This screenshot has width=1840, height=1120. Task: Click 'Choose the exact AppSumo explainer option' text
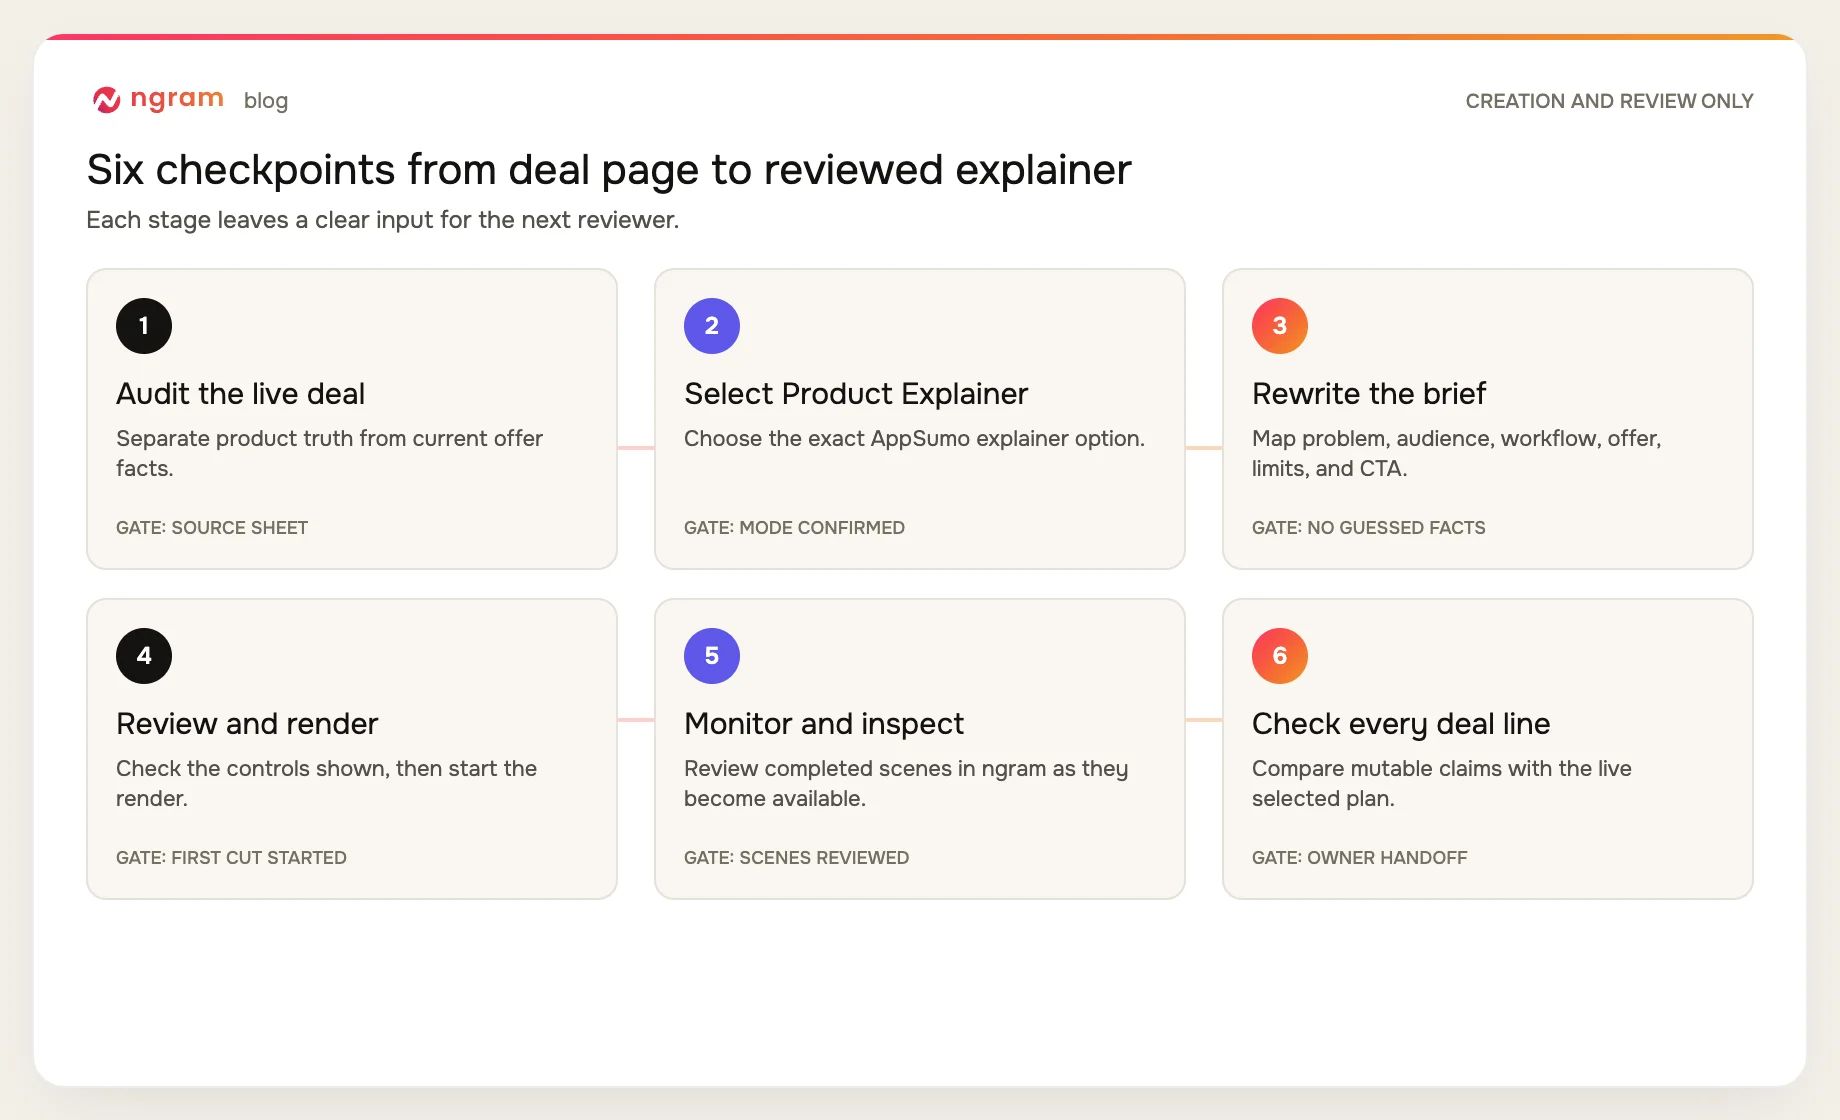[914, 438]
